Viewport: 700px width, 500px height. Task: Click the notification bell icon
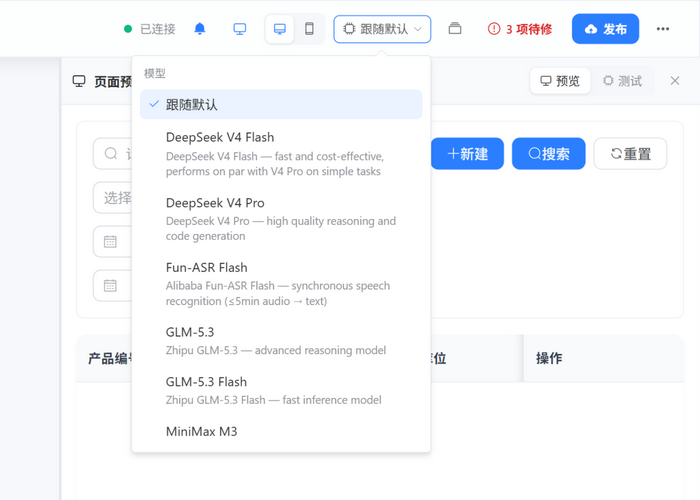click(200, 29)
